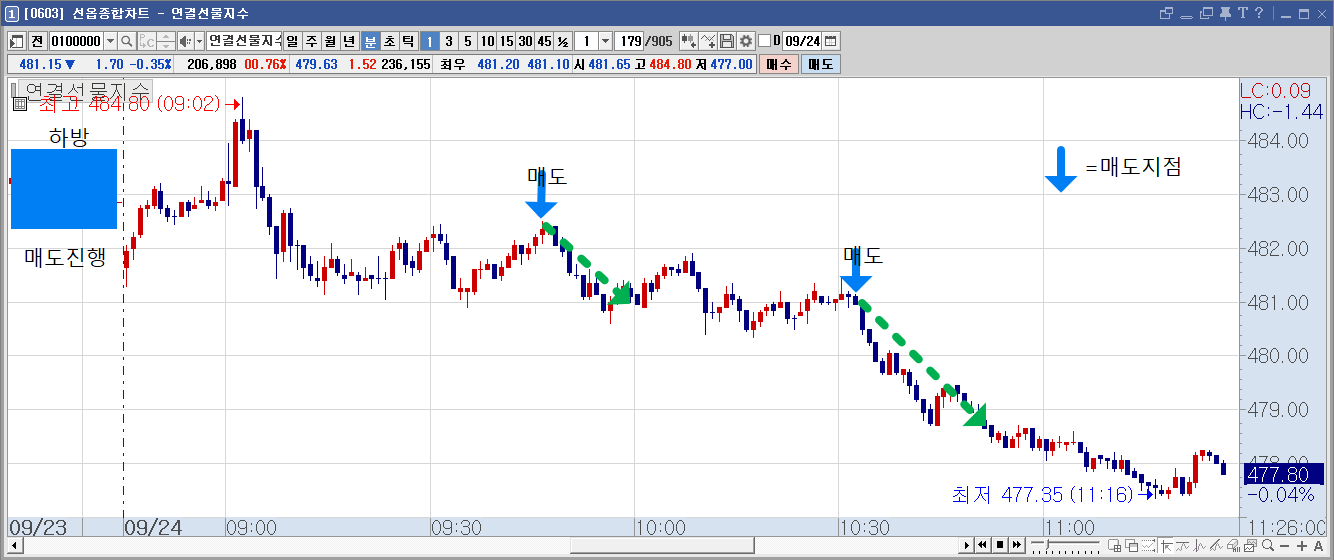Click the add candlestick indicator icon
This screenshot has height=560, width=1334.
pos(688,41)
